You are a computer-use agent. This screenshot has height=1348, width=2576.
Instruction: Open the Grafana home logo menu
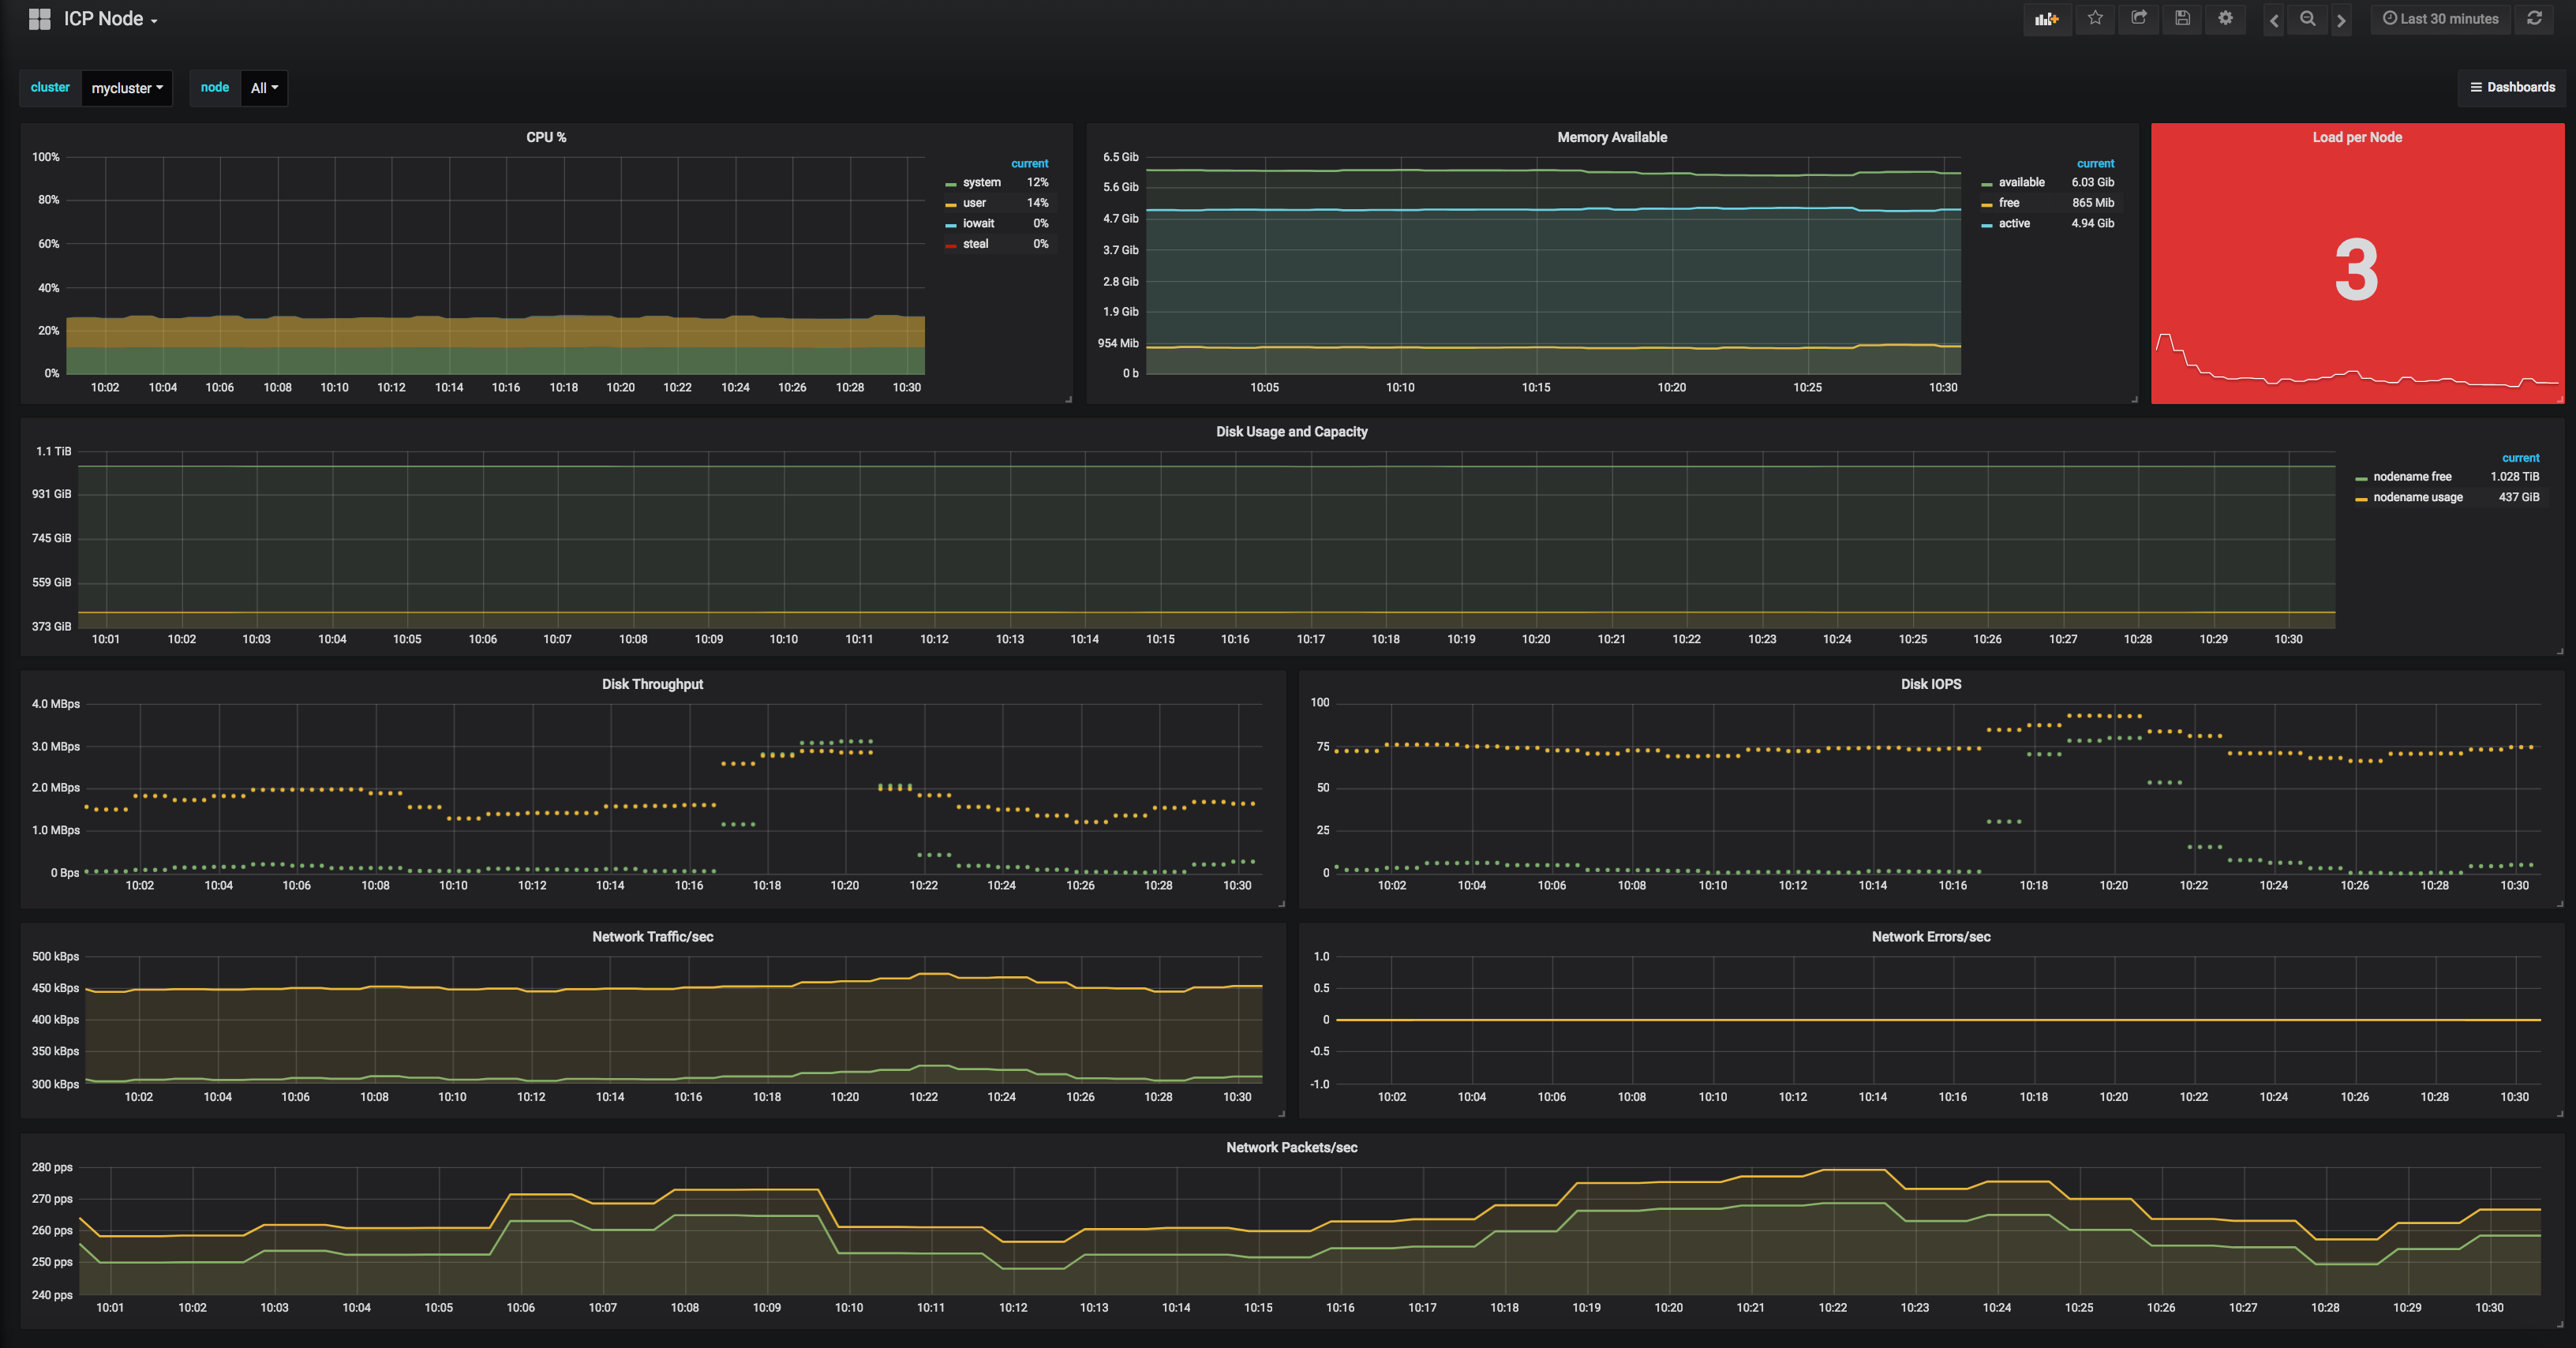point(39,19)
